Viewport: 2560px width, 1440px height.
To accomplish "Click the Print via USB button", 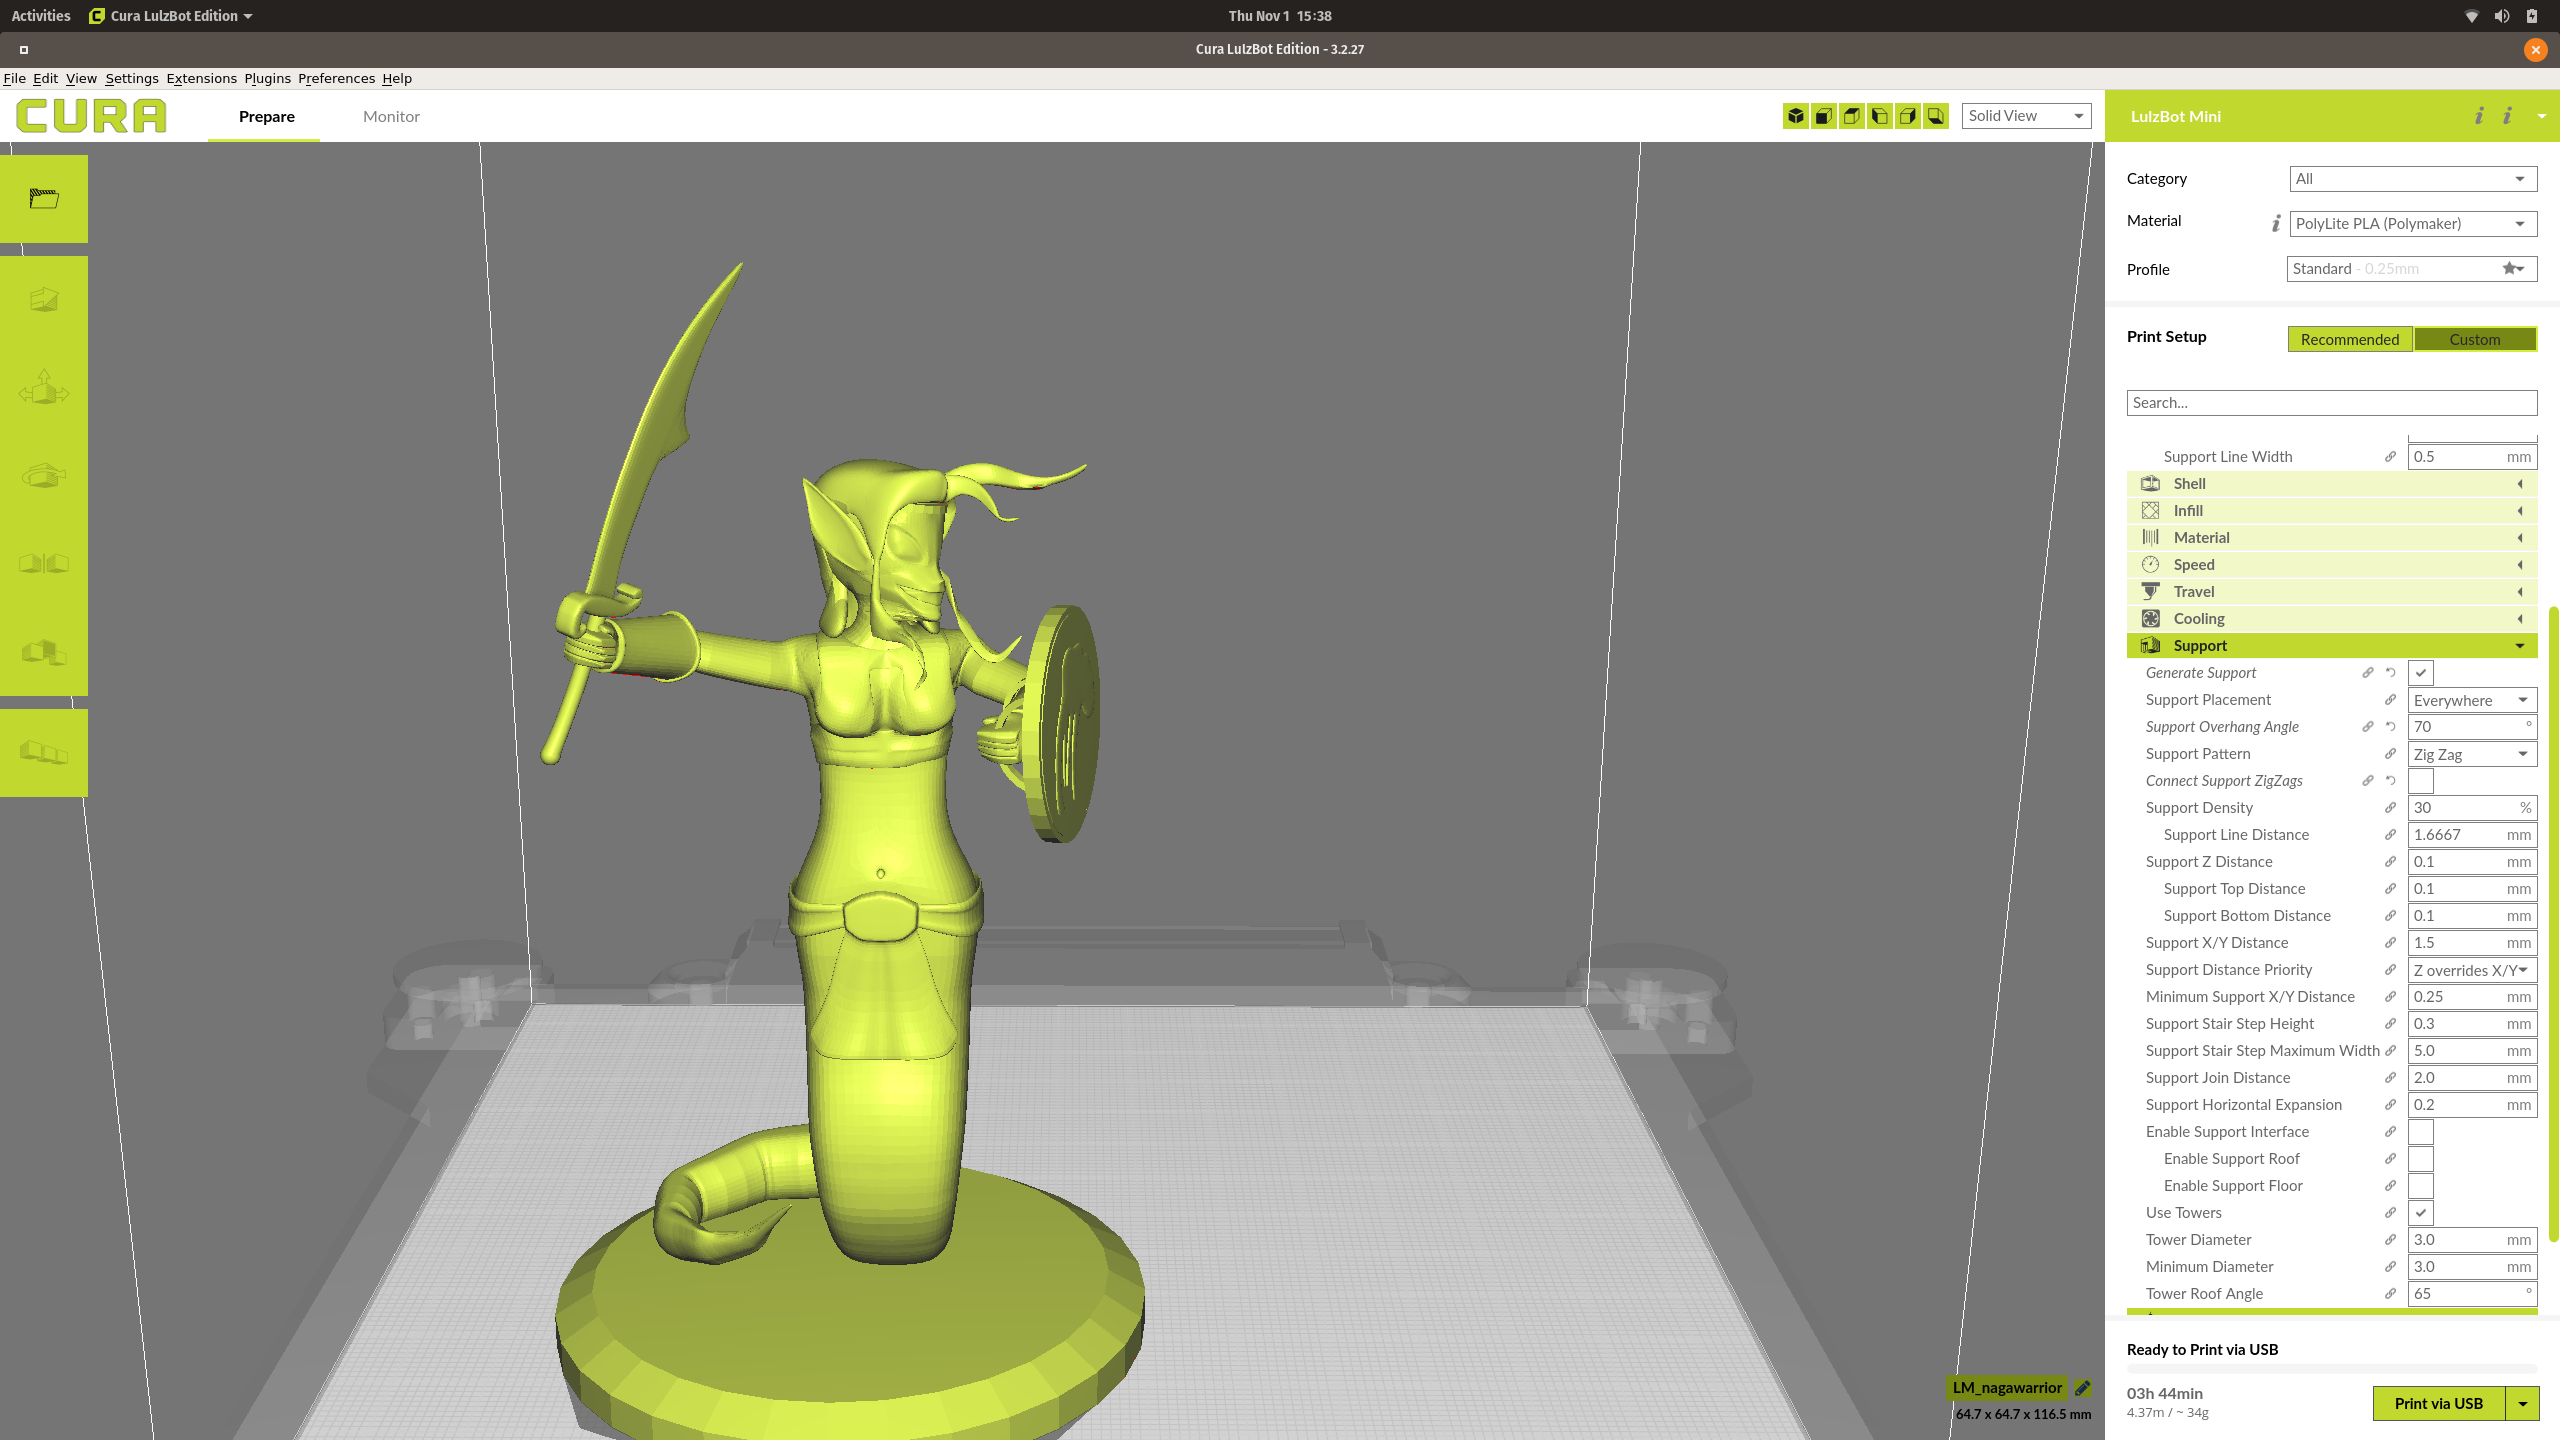I will pos(2438,1403).
